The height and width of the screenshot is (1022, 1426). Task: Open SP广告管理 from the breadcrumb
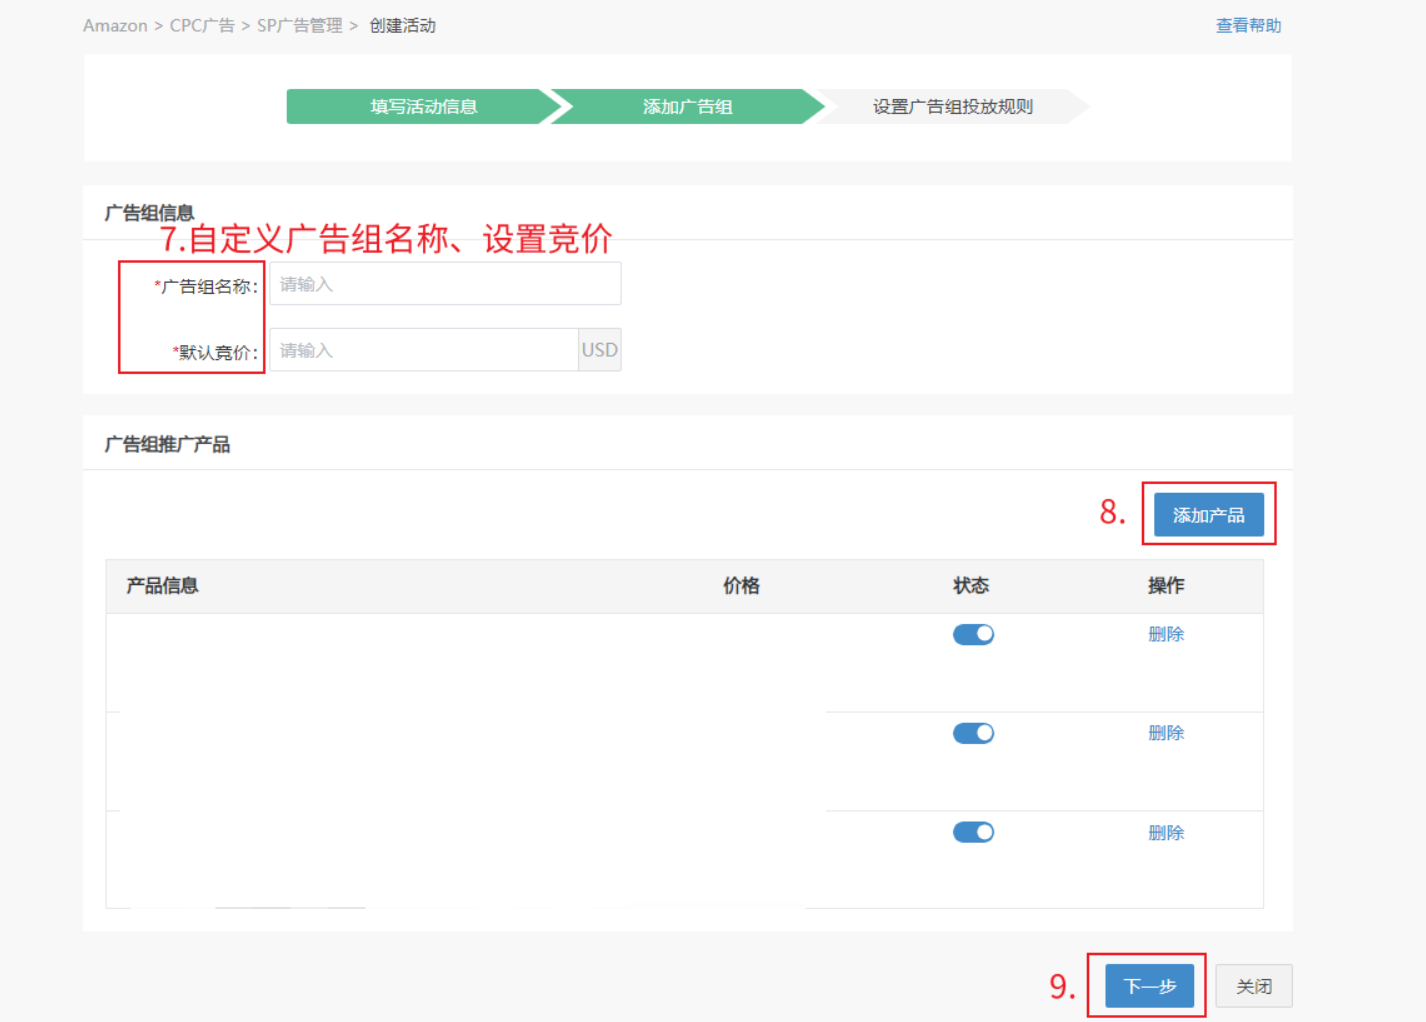[x=299, y=26]
